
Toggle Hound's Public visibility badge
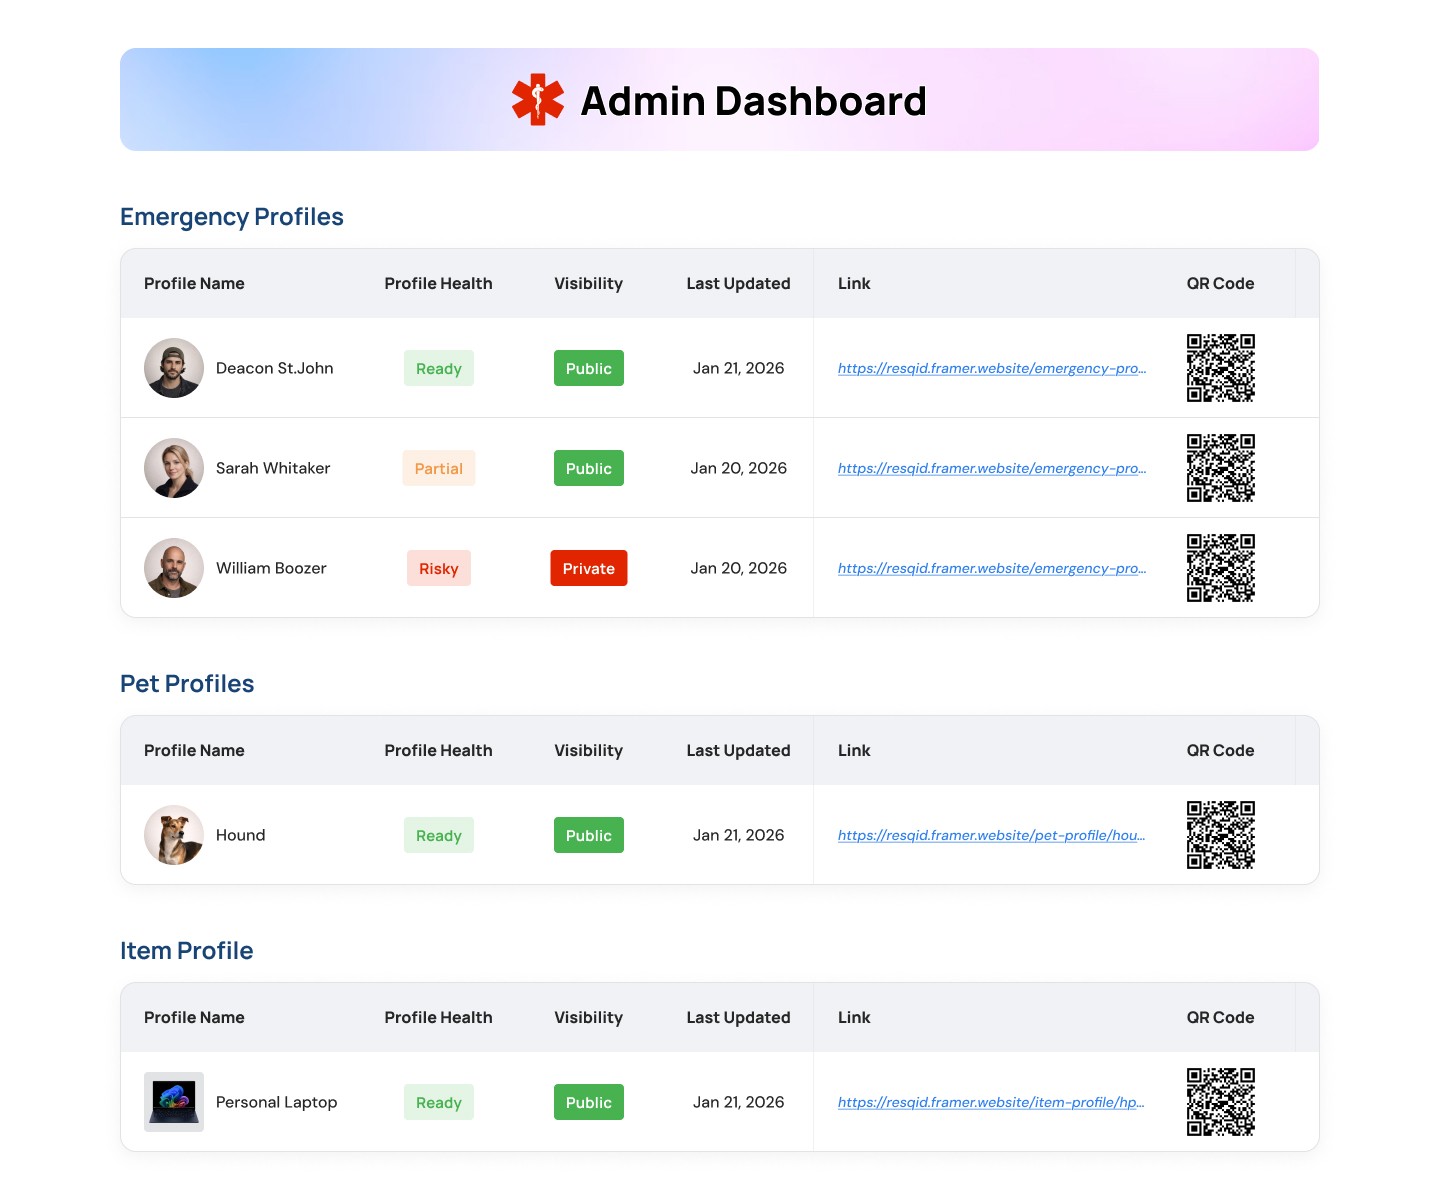coord(588,834)
